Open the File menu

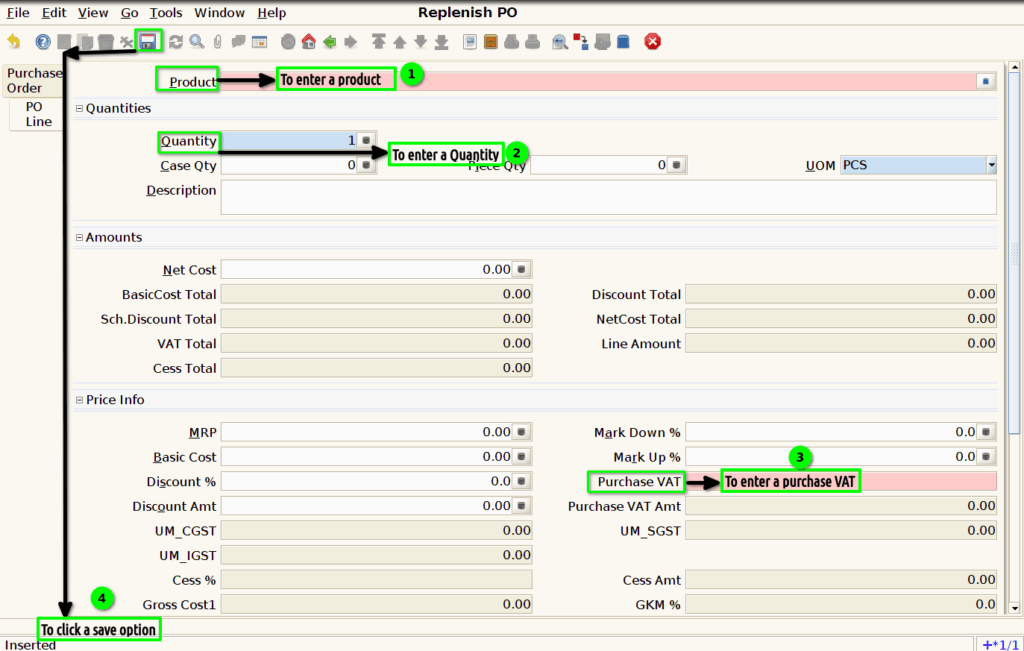18,12
